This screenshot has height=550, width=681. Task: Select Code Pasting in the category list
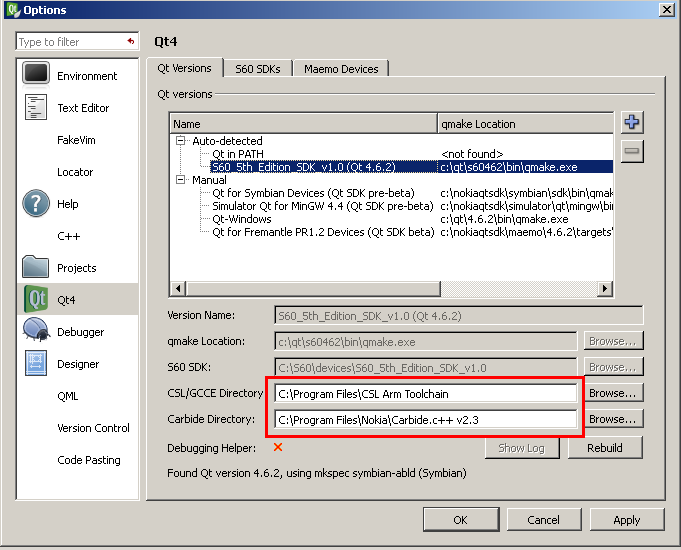77,460
